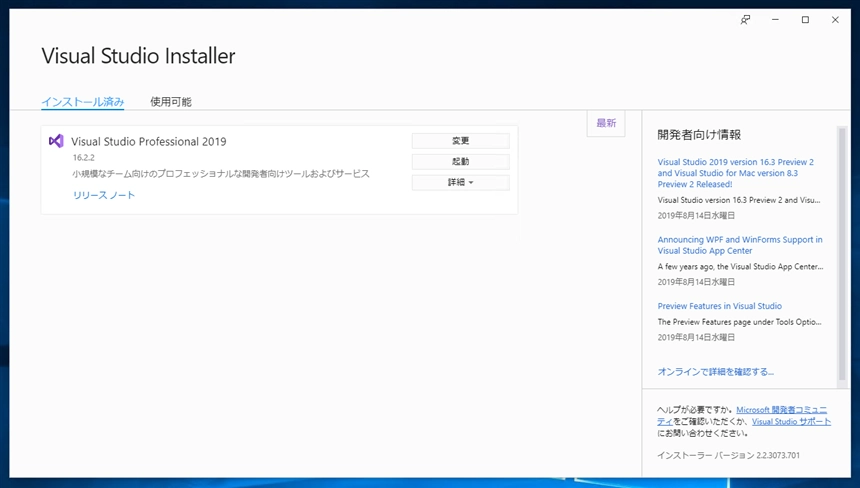Click the 起動 button to launch
The image size is (860, 488).
coord(461,162)
